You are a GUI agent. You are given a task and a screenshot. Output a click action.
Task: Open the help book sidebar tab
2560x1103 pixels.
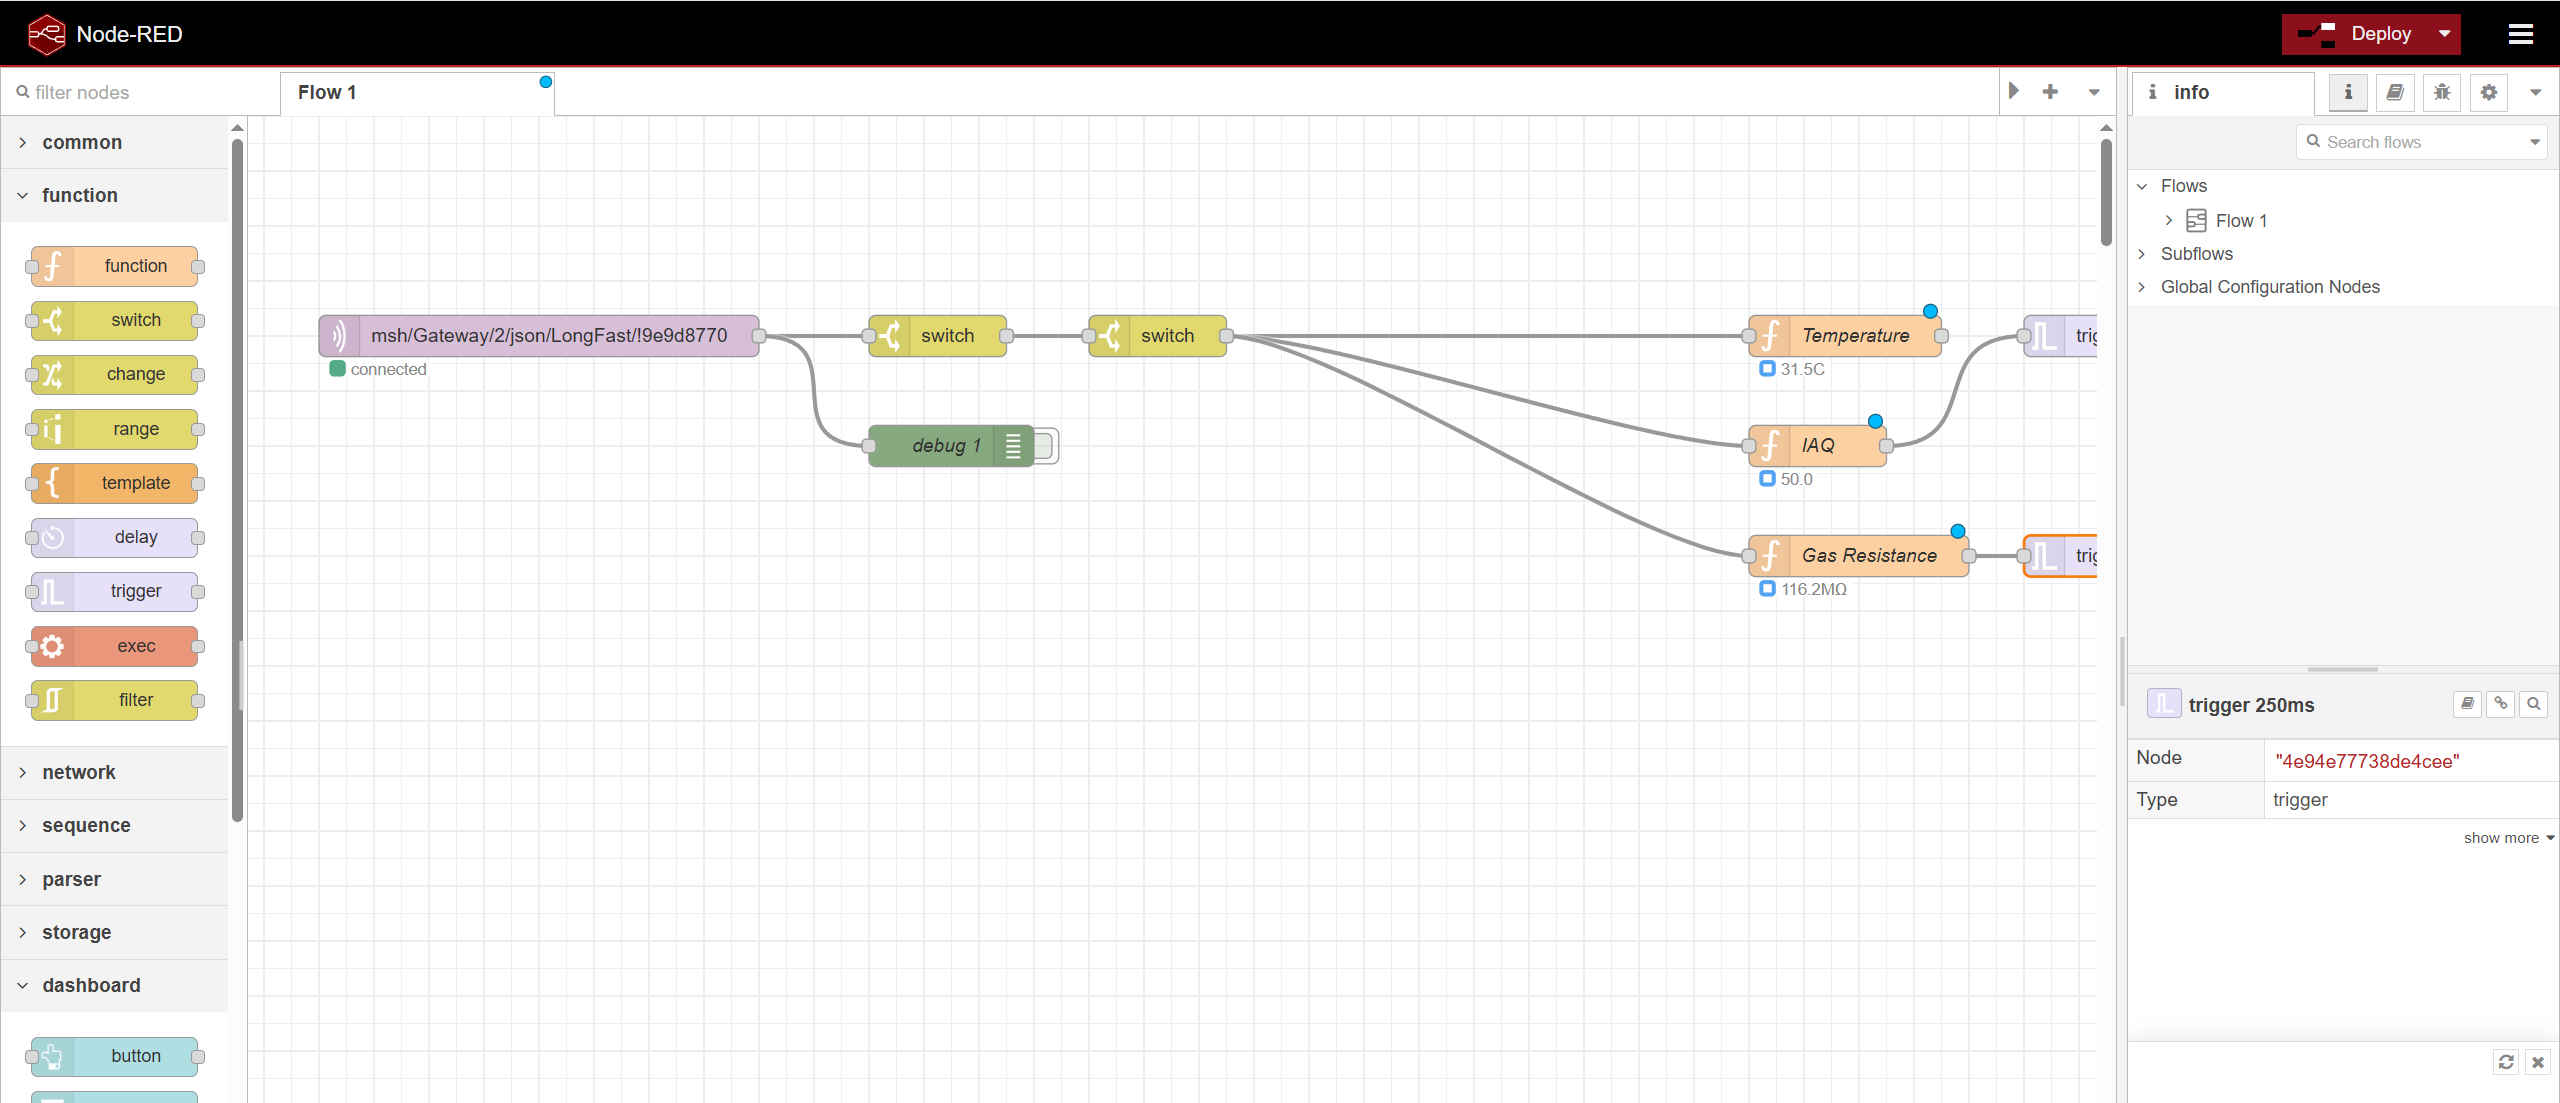click(x=2394, y=92)
